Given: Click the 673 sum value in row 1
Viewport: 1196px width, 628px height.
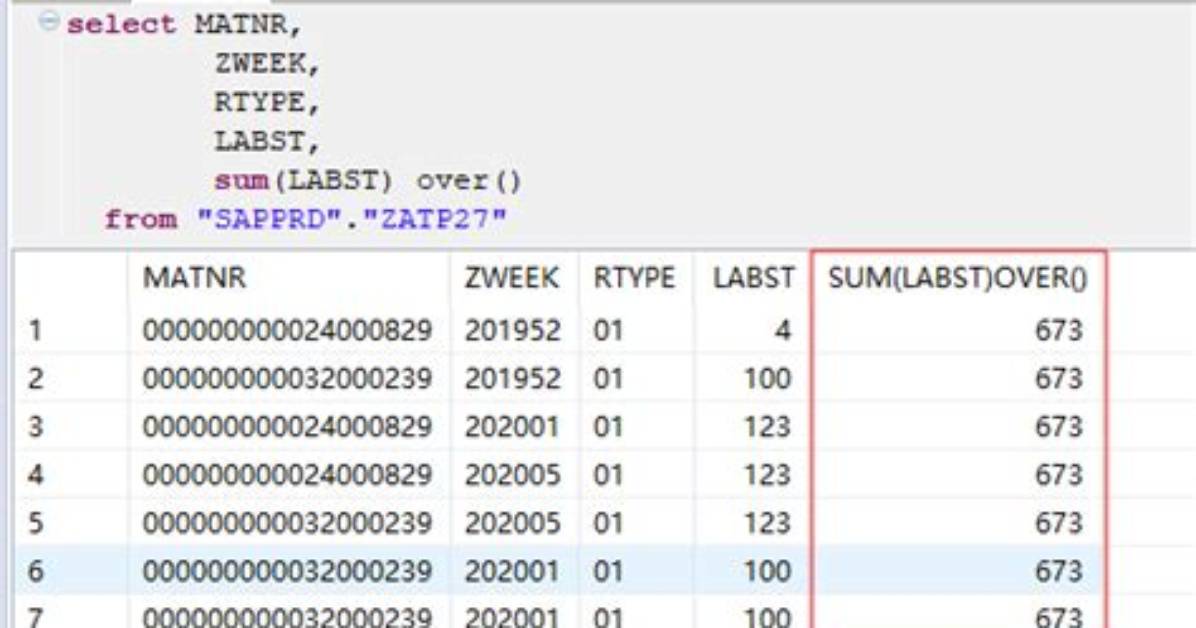Looking at the screenshot, I should click(1059, 330).
